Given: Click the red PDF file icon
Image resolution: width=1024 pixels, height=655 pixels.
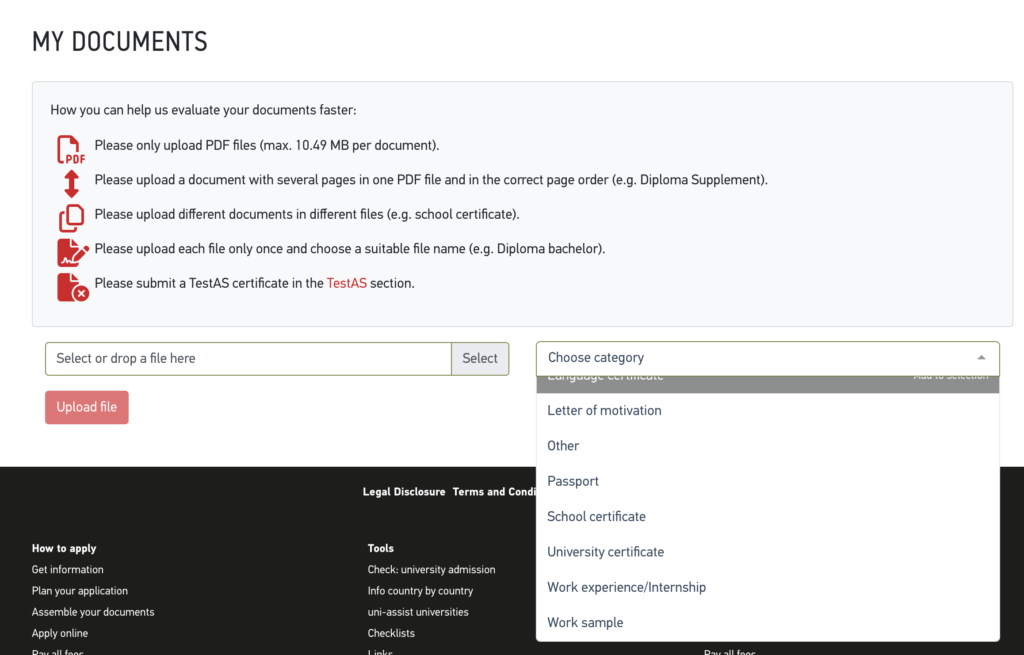Looking at the screenshot, I should pyautogui.click(x=71, y=149).
